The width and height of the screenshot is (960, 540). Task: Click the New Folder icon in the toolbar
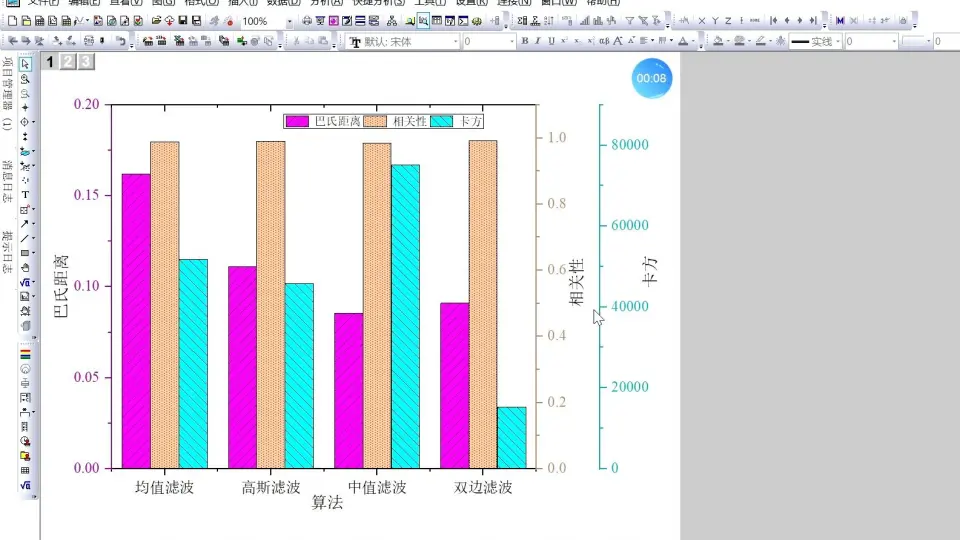pyautogui.click(x=26, y=21)
